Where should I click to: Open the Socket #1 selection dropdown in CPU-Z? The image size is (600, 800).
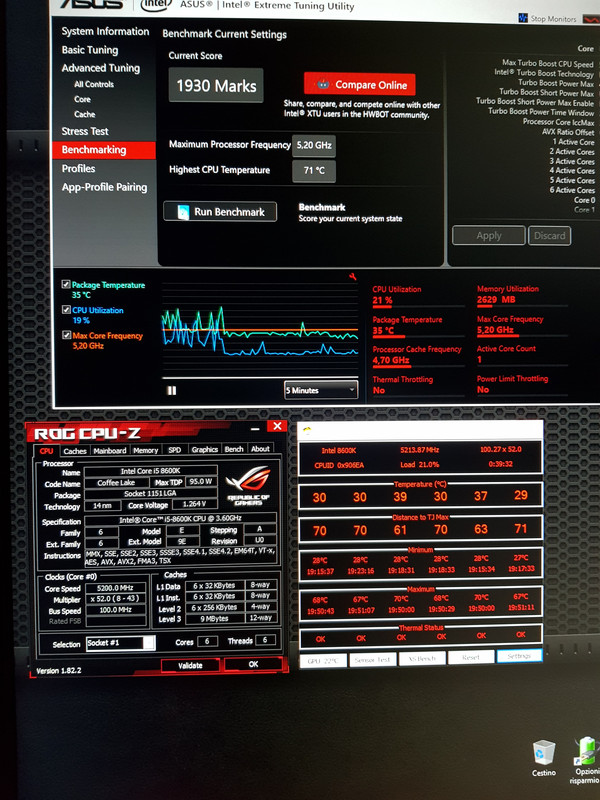point(120,643)
